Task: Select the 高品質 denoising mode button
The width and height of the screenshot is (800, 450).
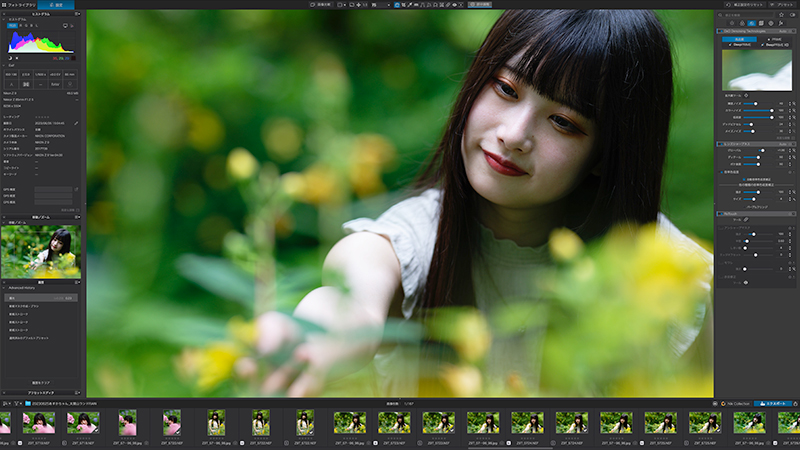Action: pyautogui.click(x=739, y=39)
